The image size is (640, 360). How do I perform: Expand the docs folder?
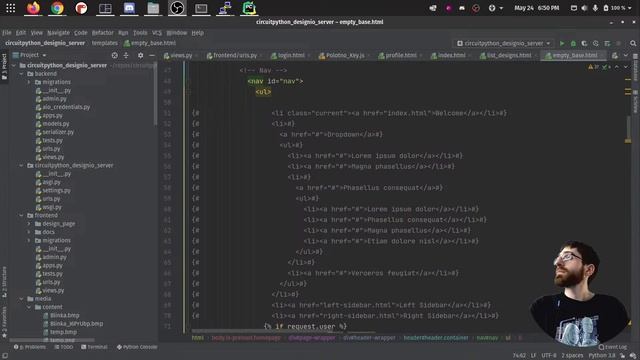point(29,232)
